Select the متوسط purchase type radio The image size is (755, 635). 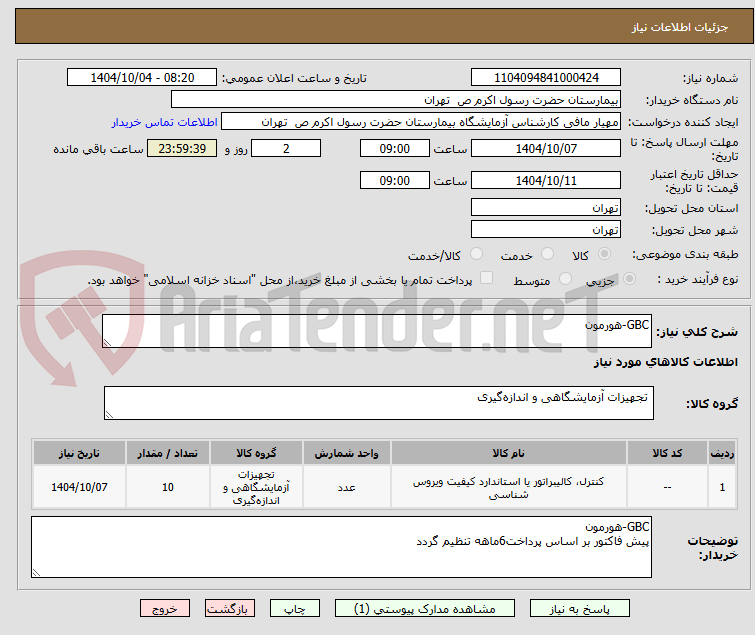tap(565, 279)
